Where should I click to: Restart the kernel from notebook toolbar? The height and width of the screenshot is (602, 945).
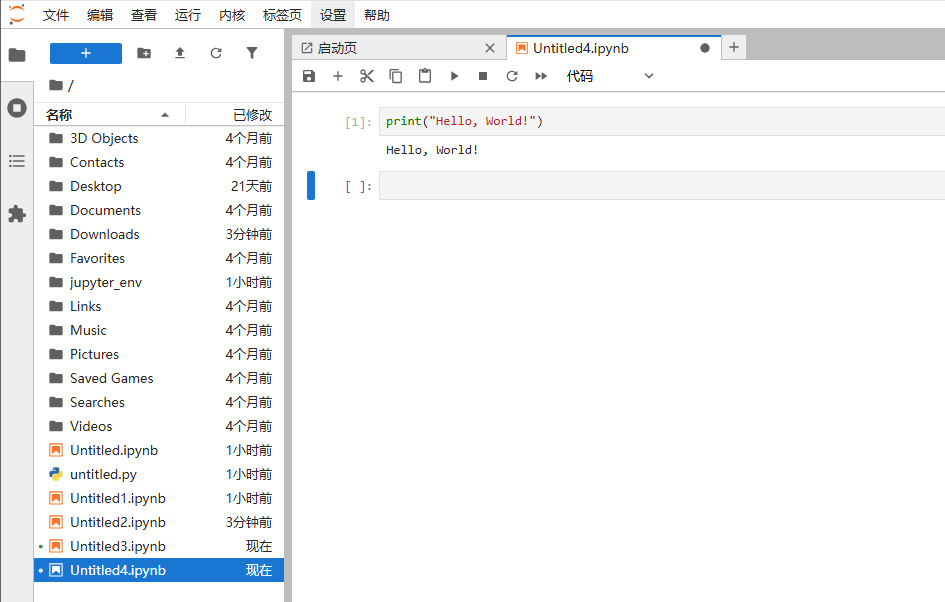tap(512, 76)
